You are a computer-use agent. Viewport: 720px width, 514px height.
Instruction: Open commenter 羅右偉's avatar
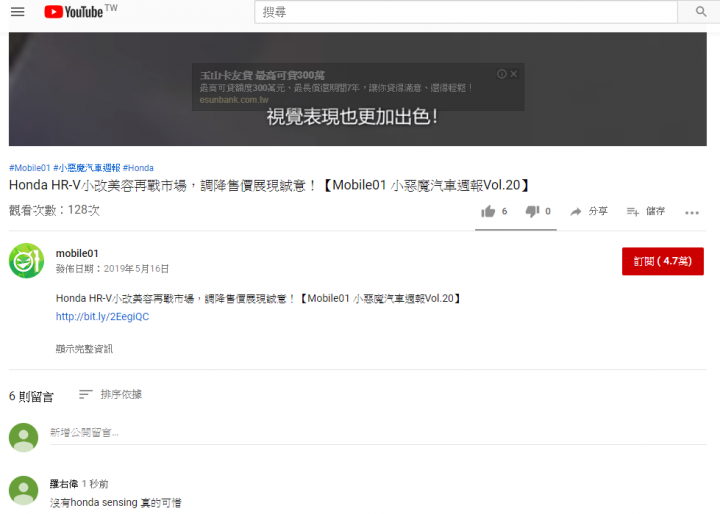23,490
